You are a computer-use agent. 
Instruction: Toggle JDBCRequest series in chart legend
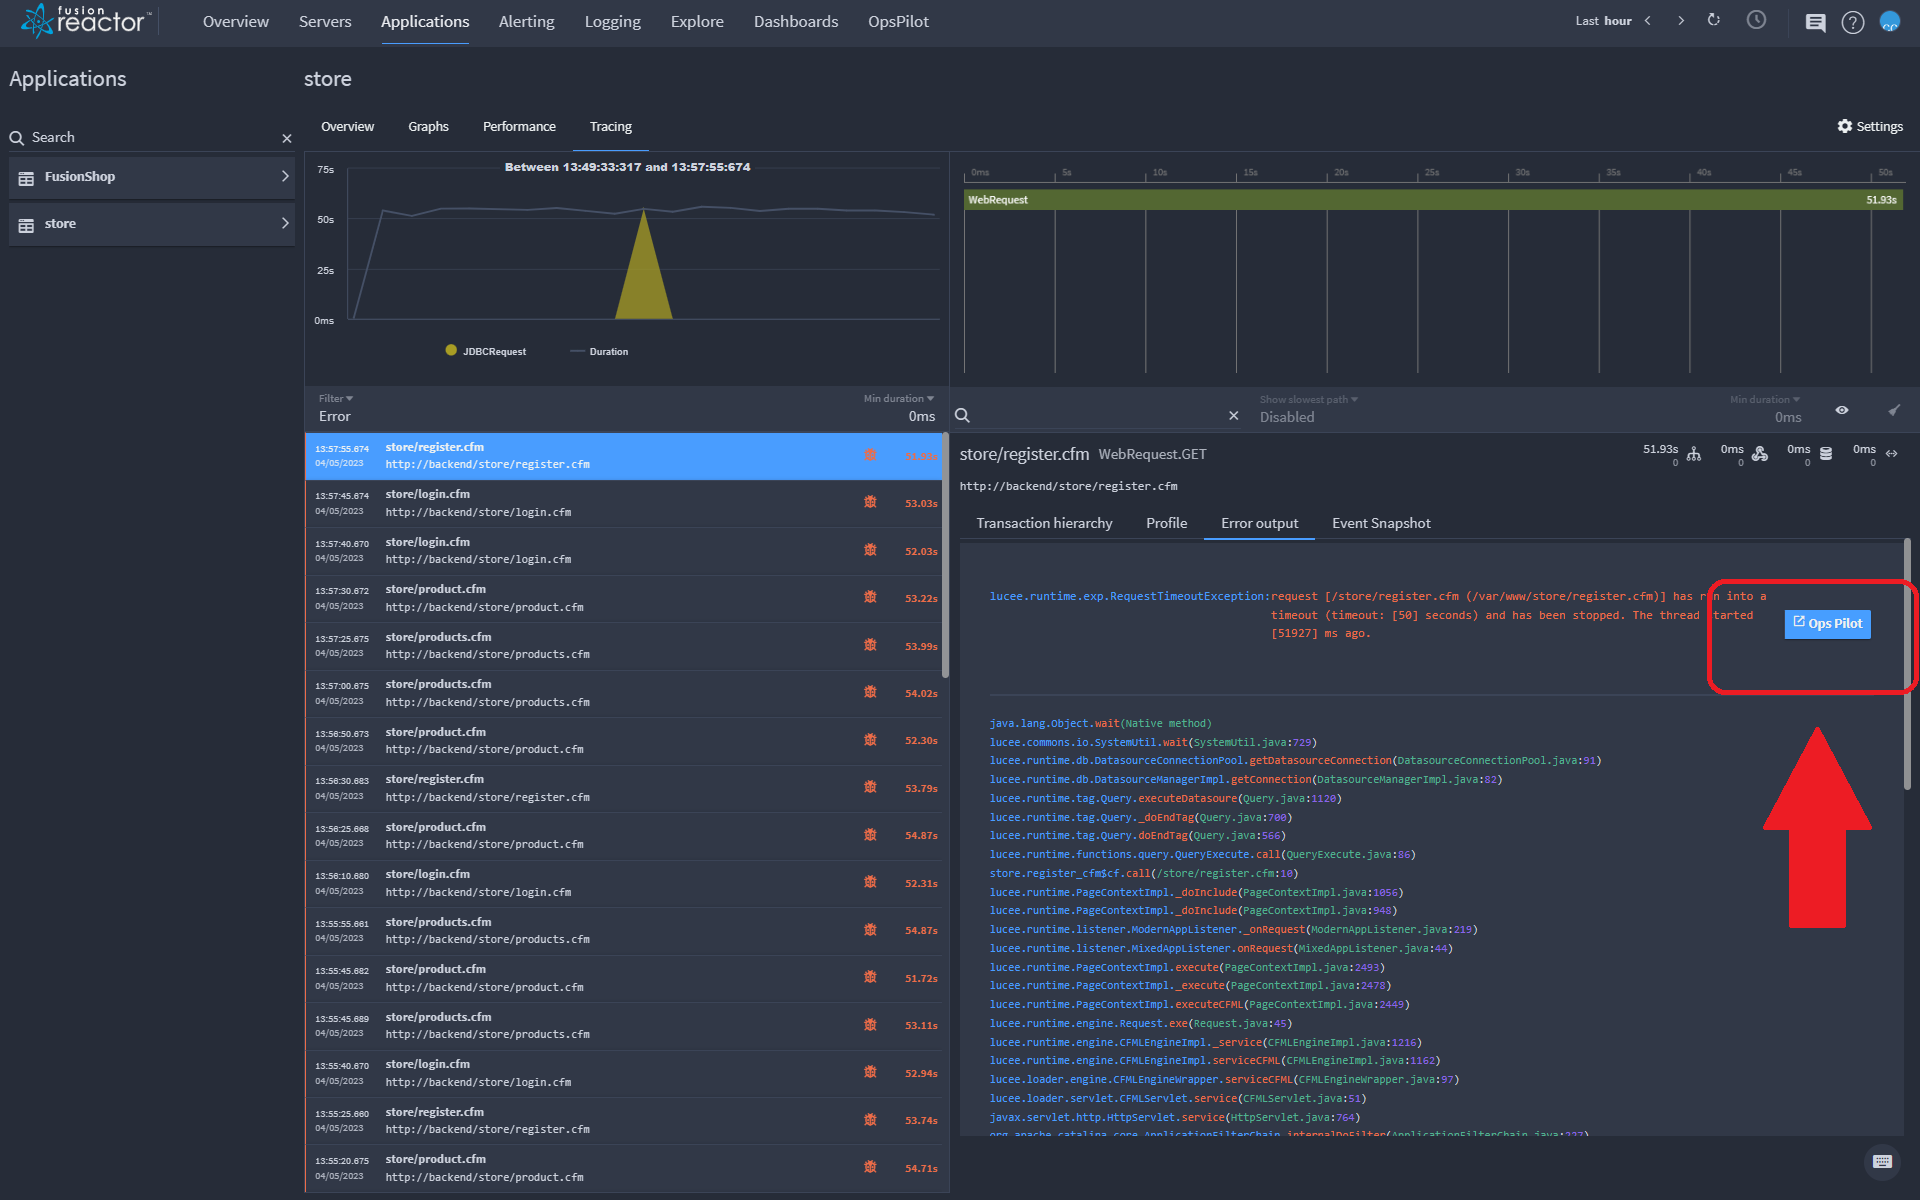(486, 351)
